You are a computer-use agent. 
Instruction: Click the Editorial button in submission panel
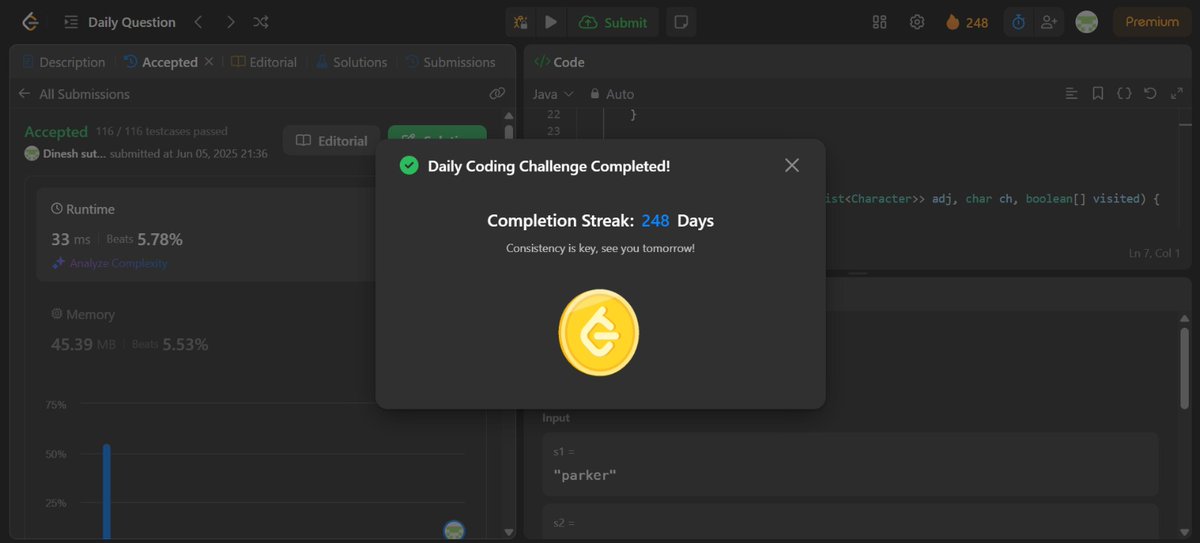pos(332,141)
